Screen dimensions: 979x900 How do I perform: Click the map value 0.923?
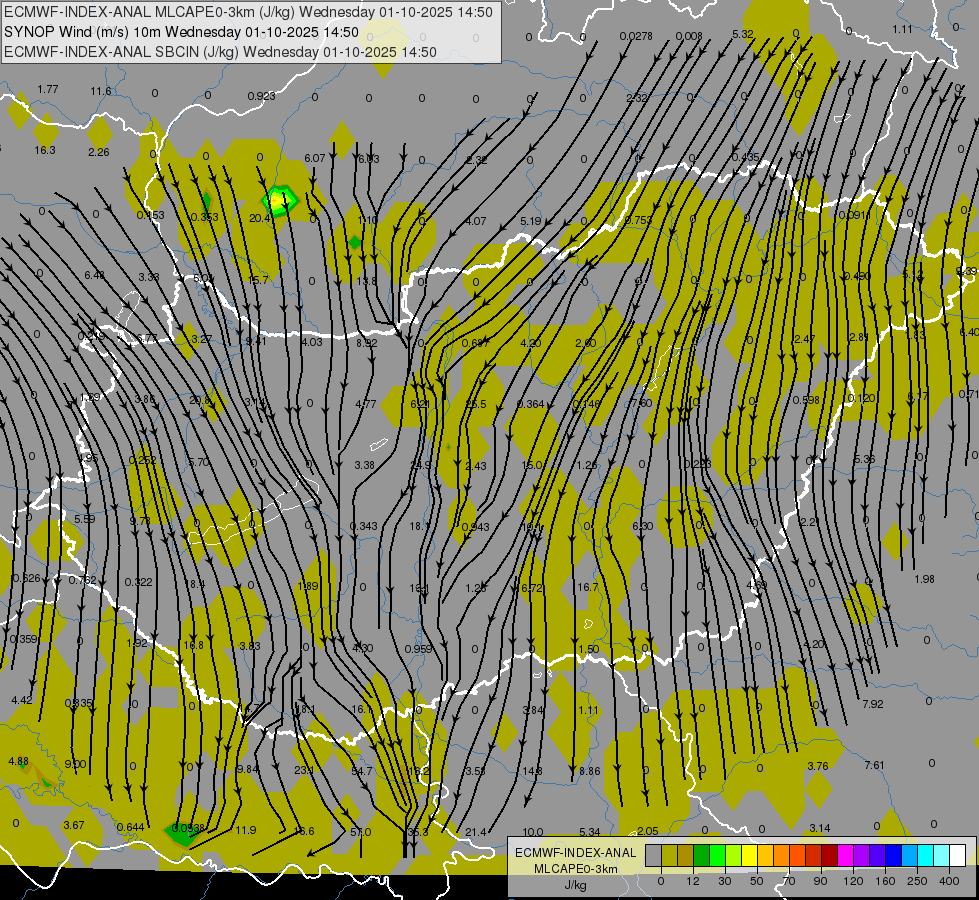[x=261, y=96]
